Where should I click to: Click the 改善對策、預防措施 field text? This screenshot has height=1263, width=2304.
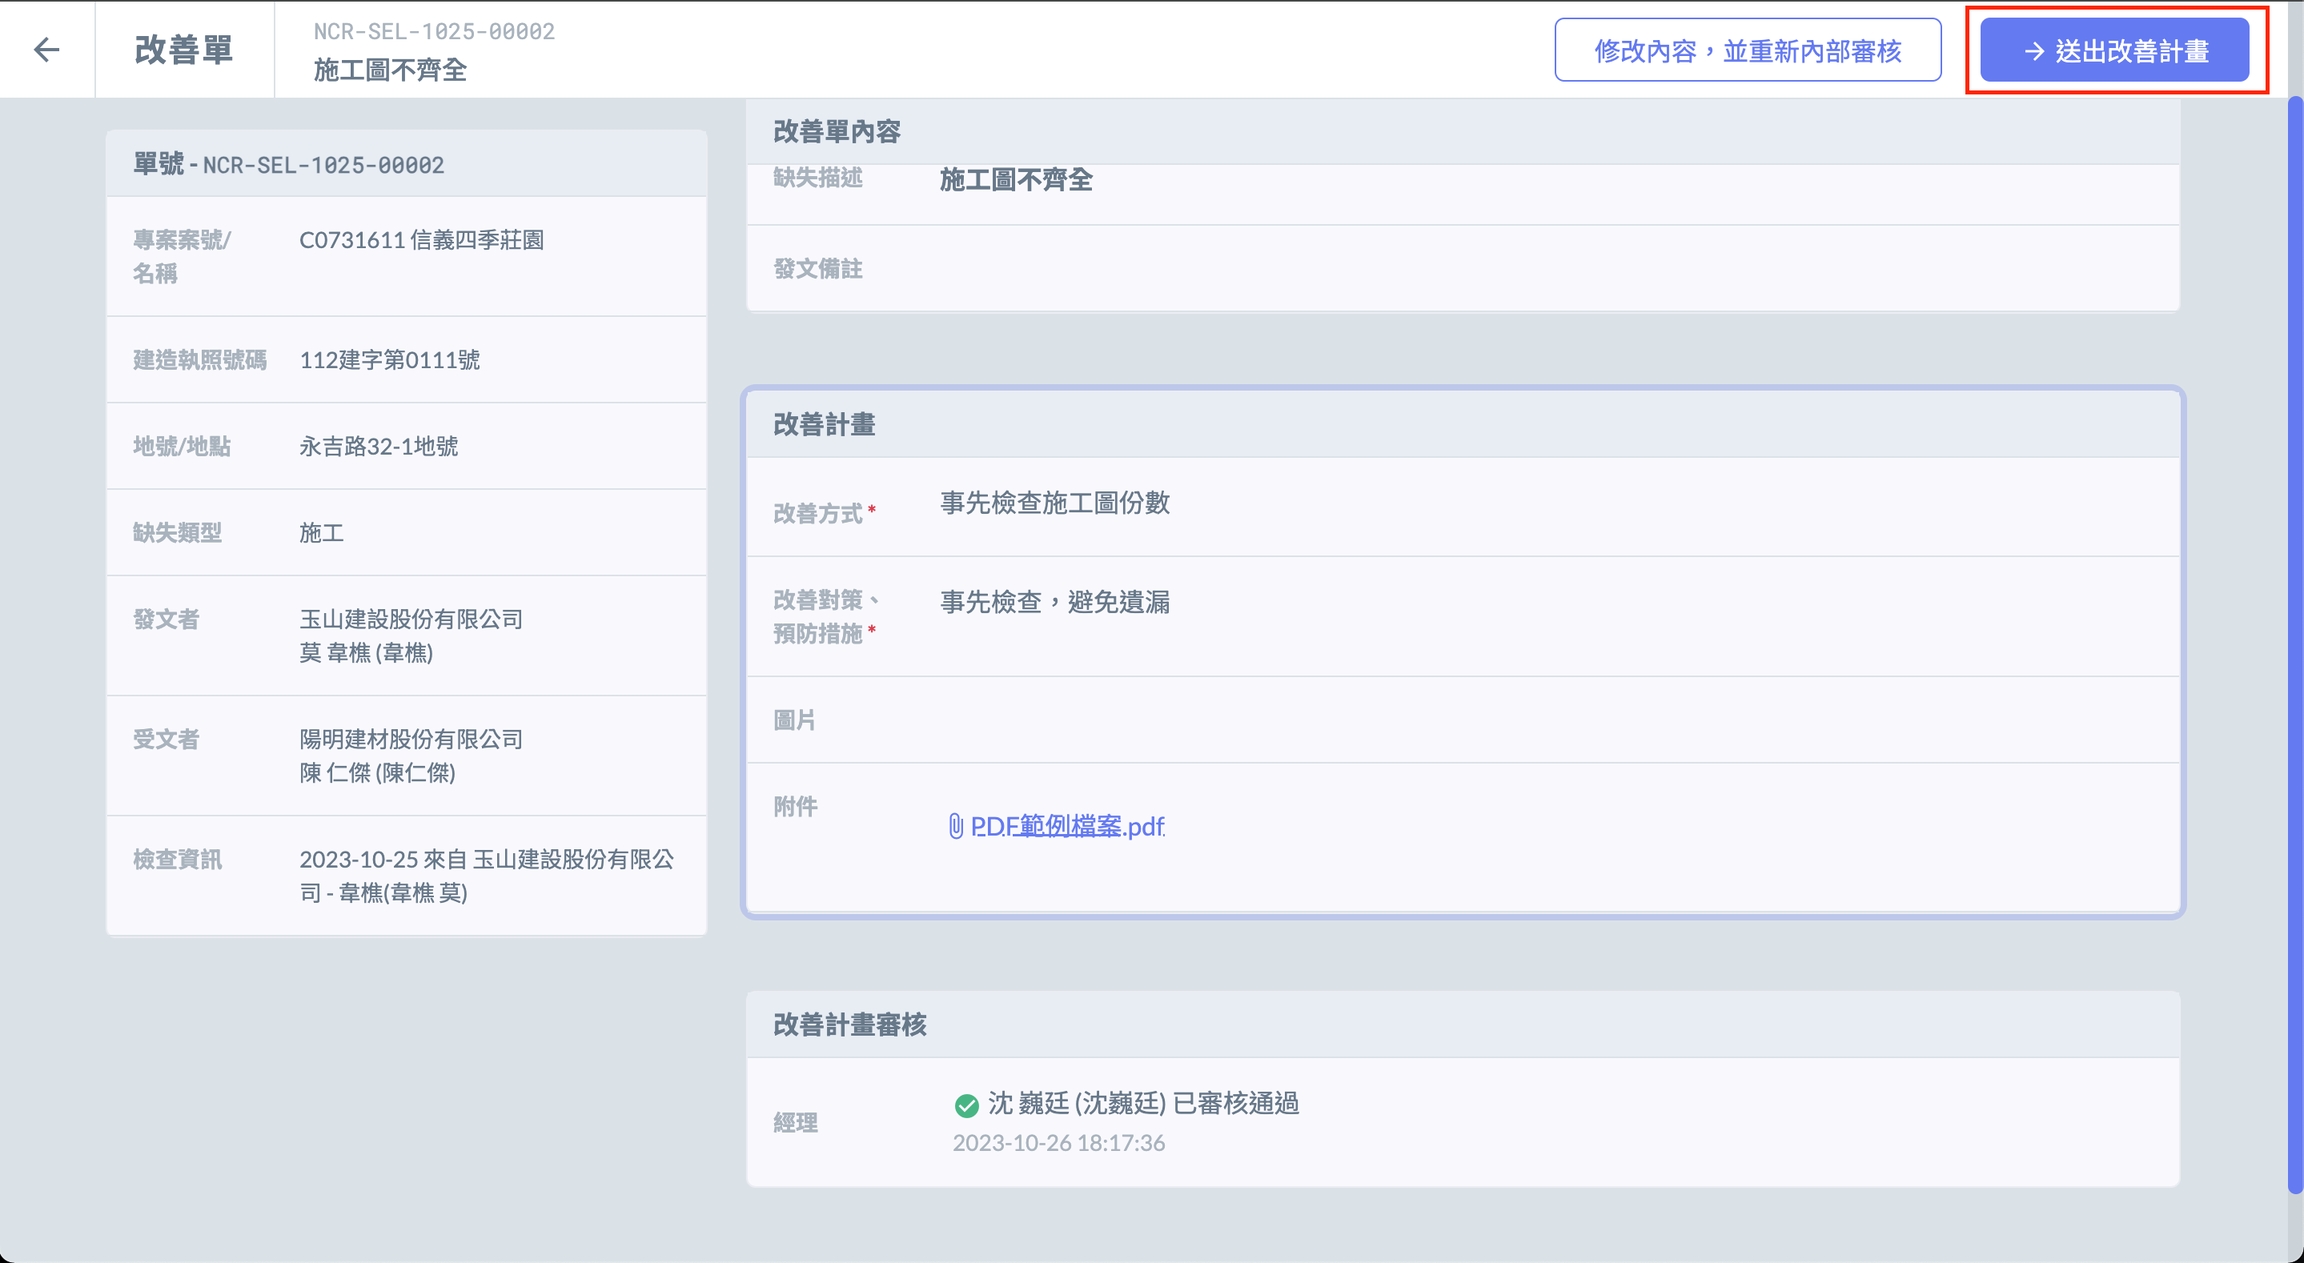pyautogui.click(x=1054, y=602)
